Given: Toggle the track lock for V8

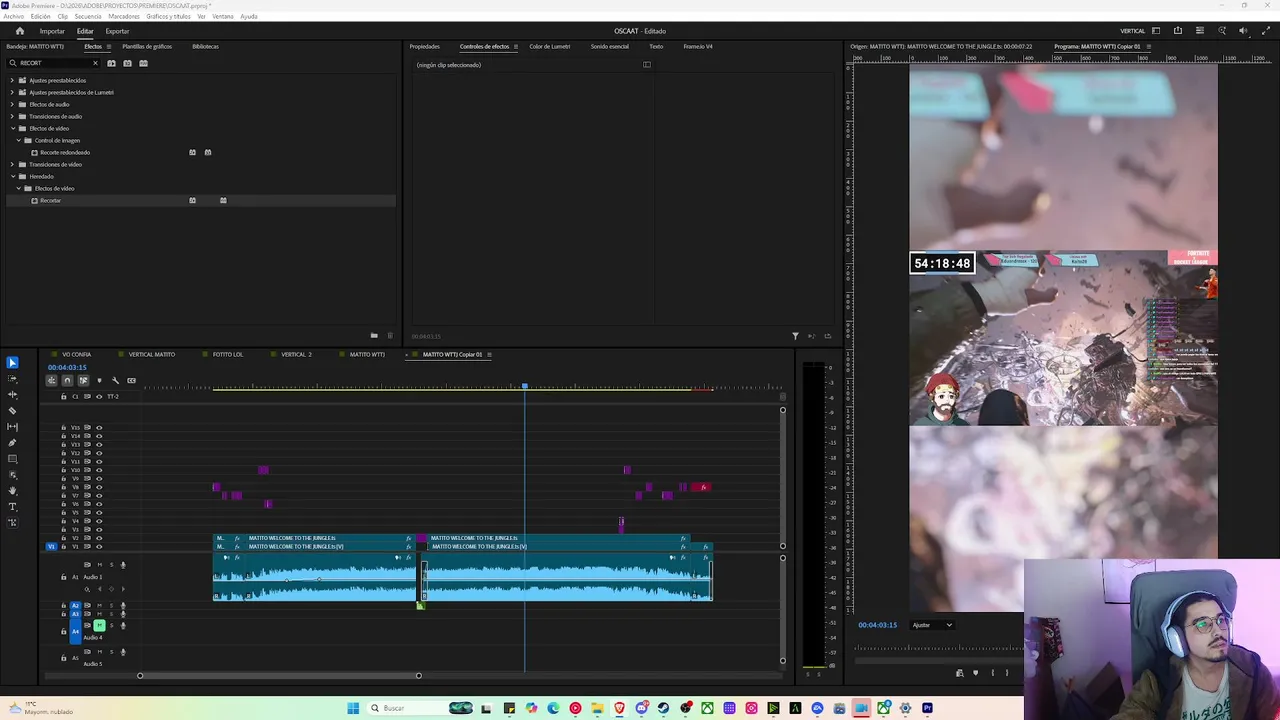Looking at the screenshot, I should coord(64,487).
